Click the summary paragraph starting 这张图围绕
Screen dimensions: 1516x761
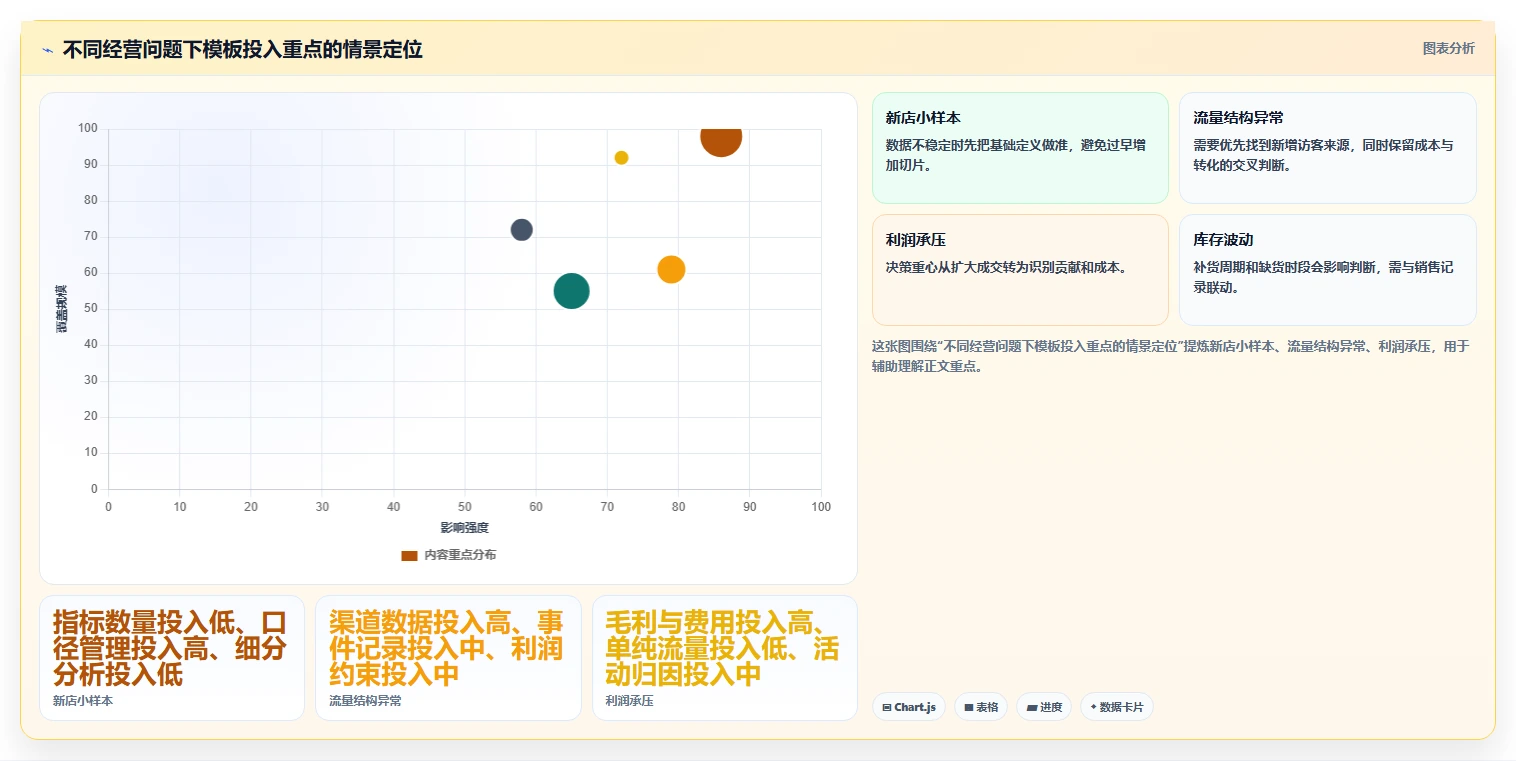point(1170,356)
